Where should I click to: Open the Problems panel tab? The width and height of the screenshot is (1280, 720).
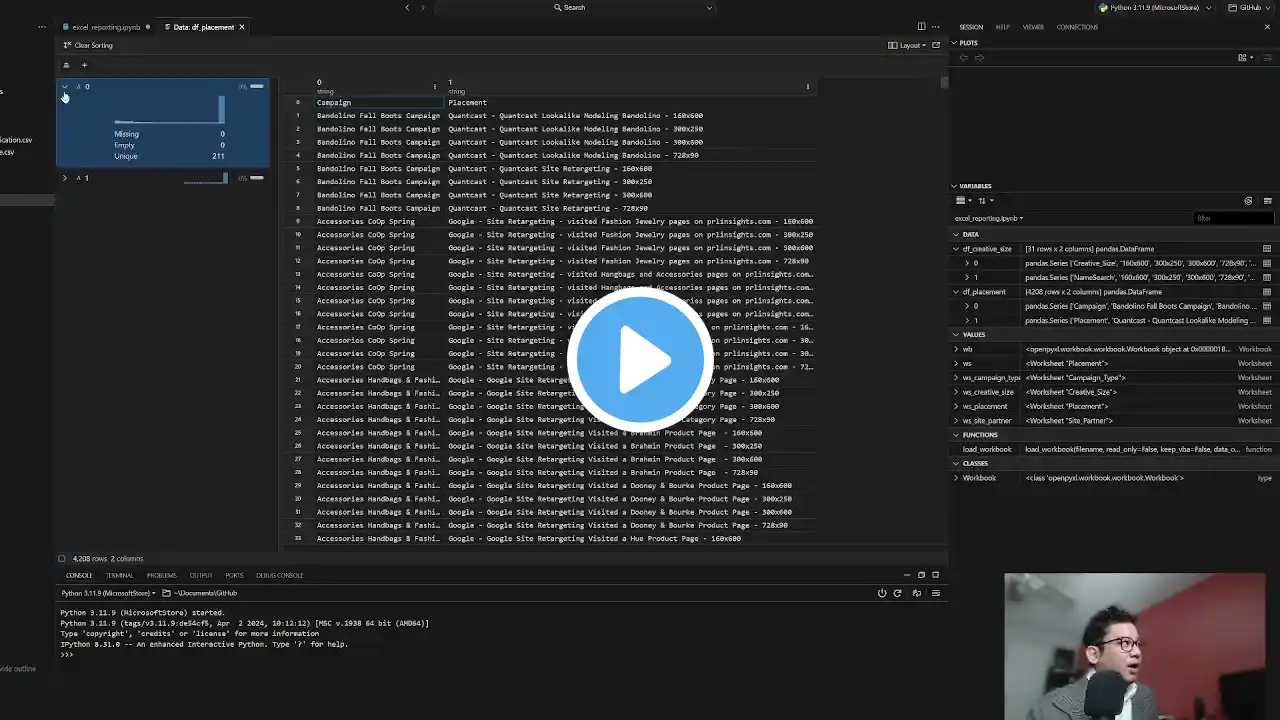point(161,575)
